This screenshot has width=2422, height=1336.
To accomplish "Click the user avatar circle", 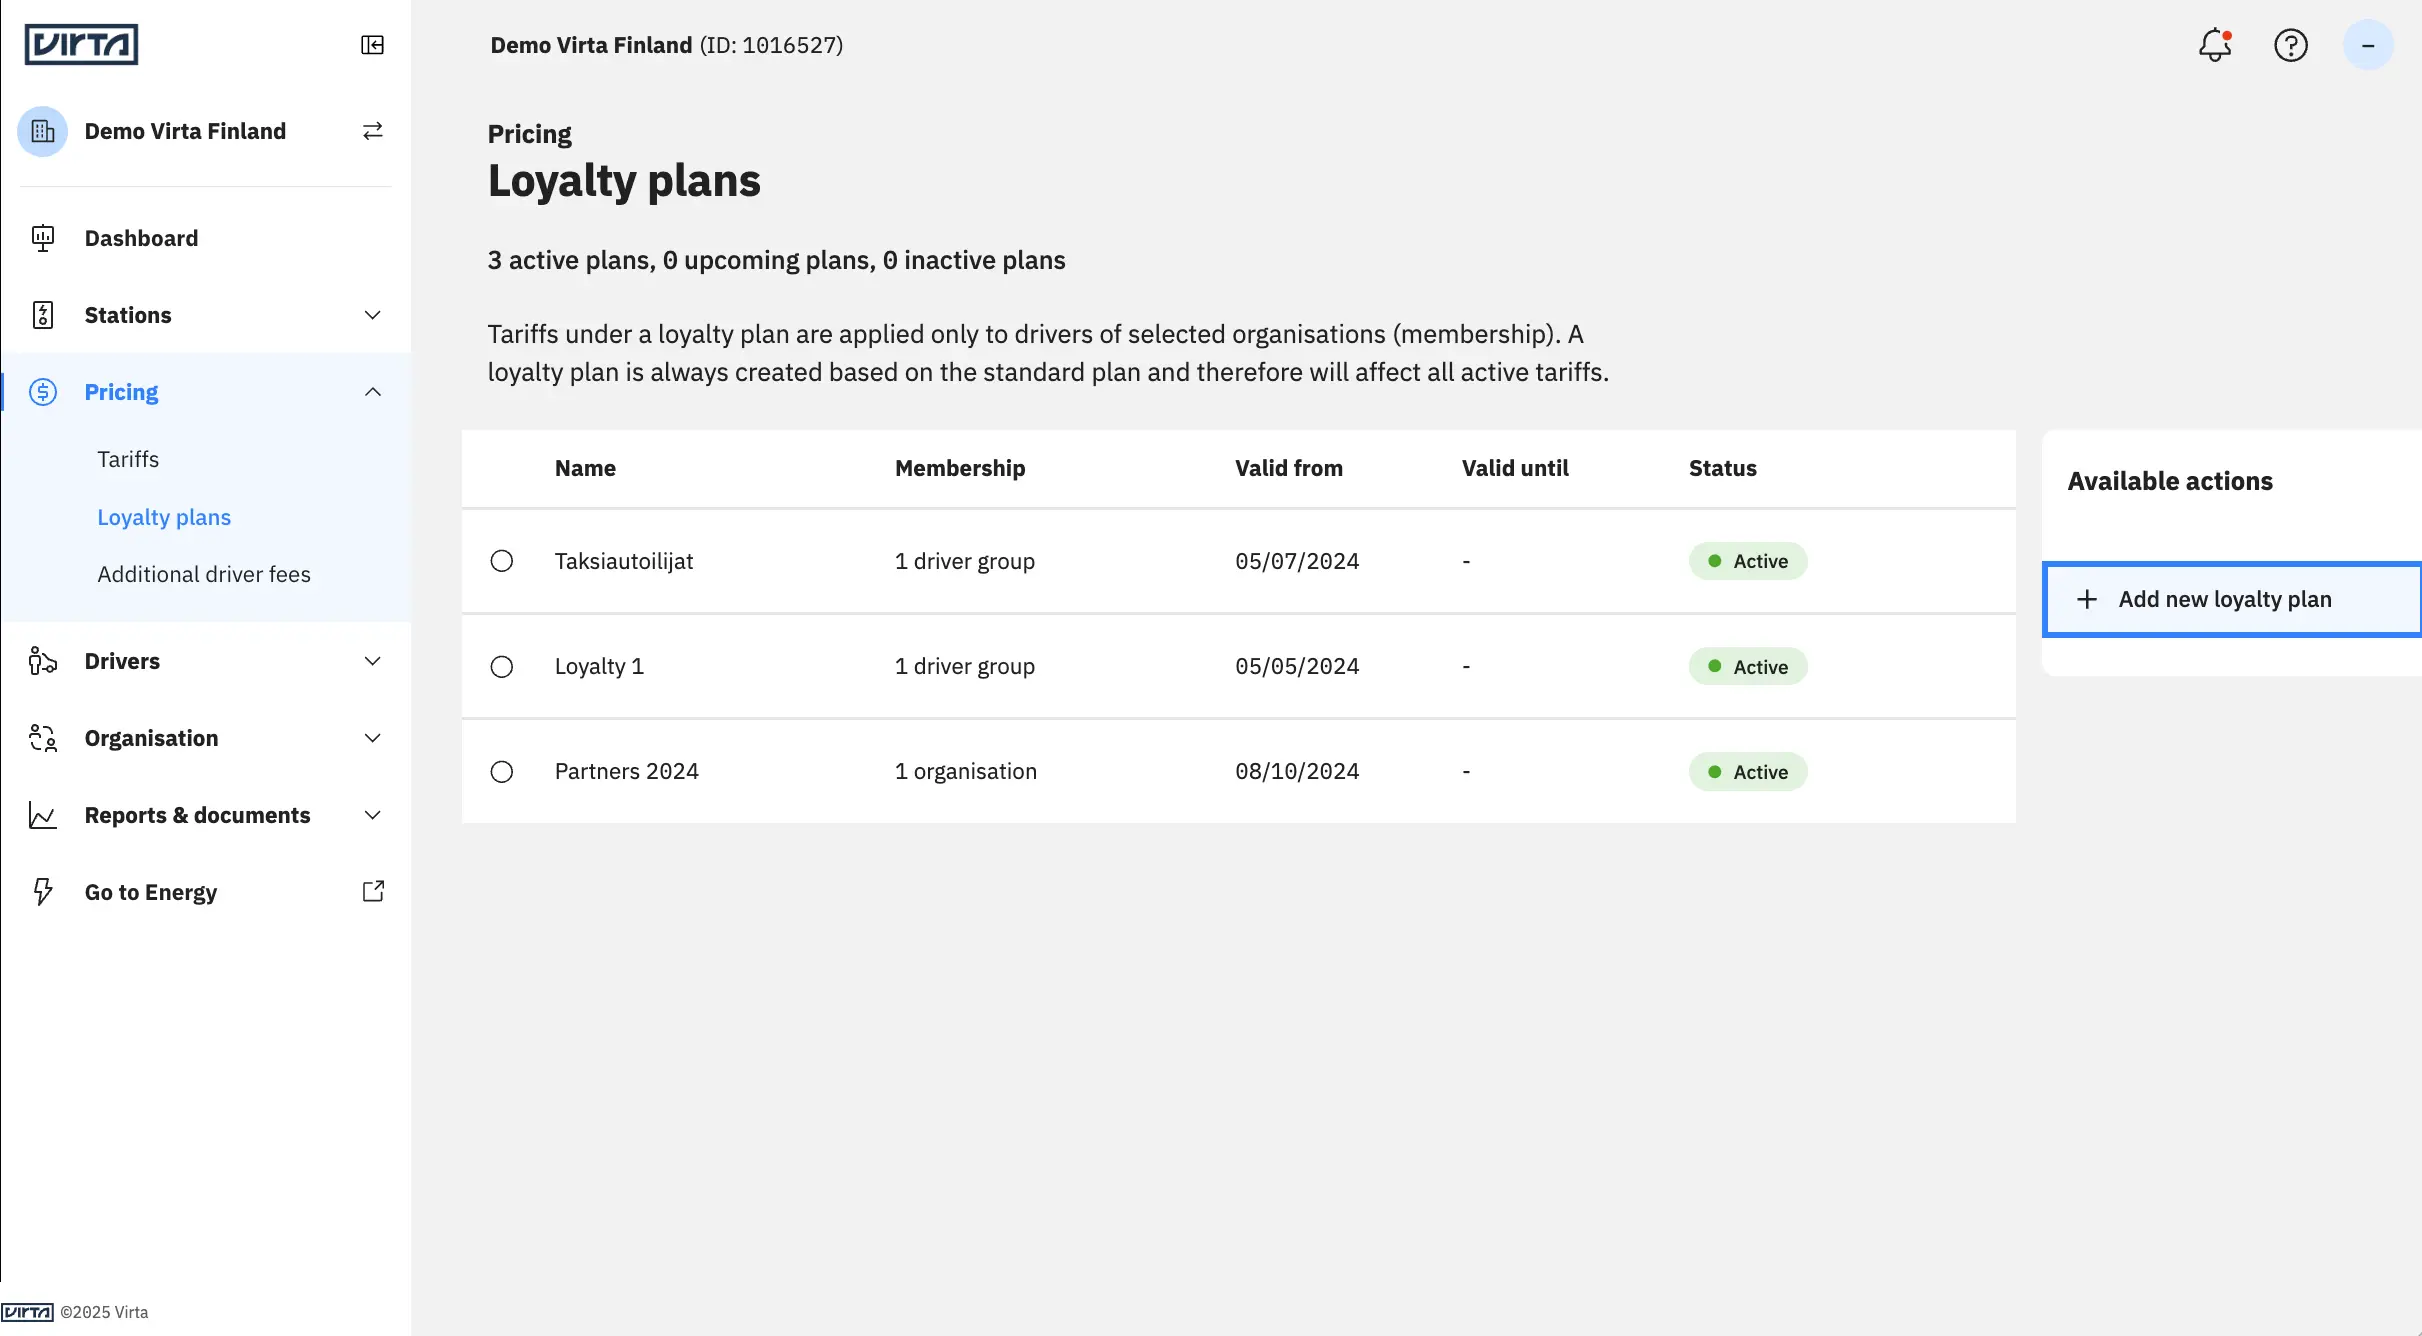I will 2368,45.
